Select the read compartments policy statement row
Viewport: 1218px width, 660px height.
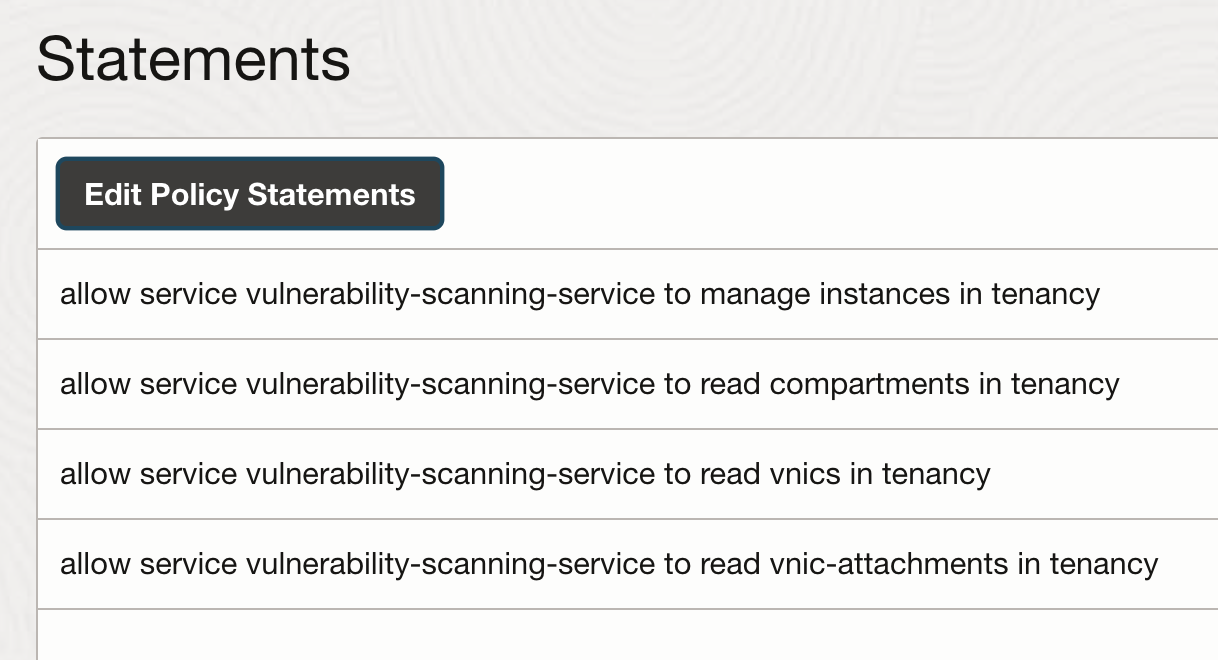(x=628, y=384)
